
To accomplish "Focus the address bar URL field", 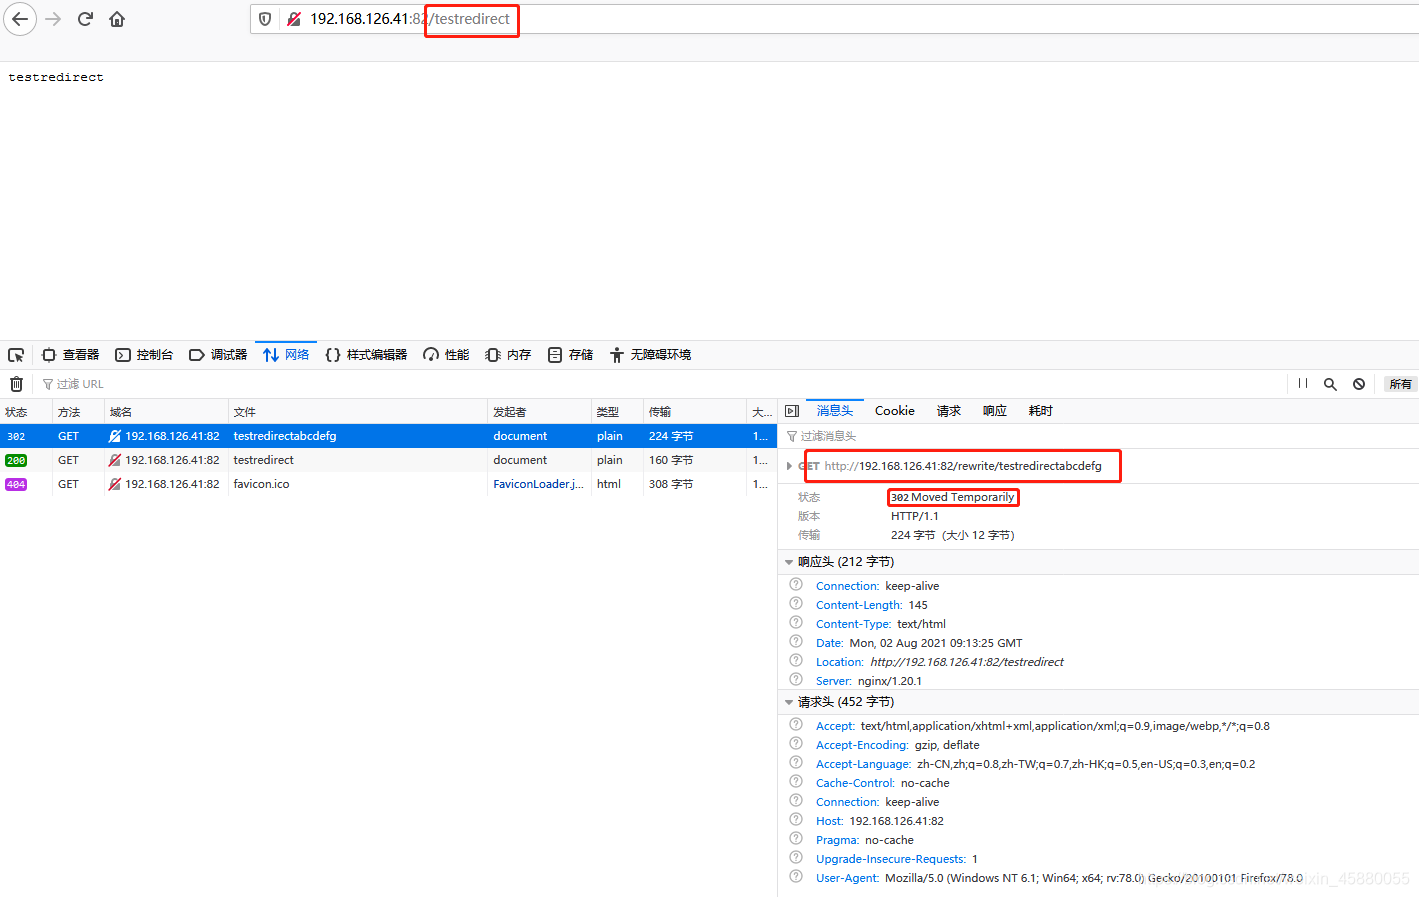I will click(x=835, y=19).
